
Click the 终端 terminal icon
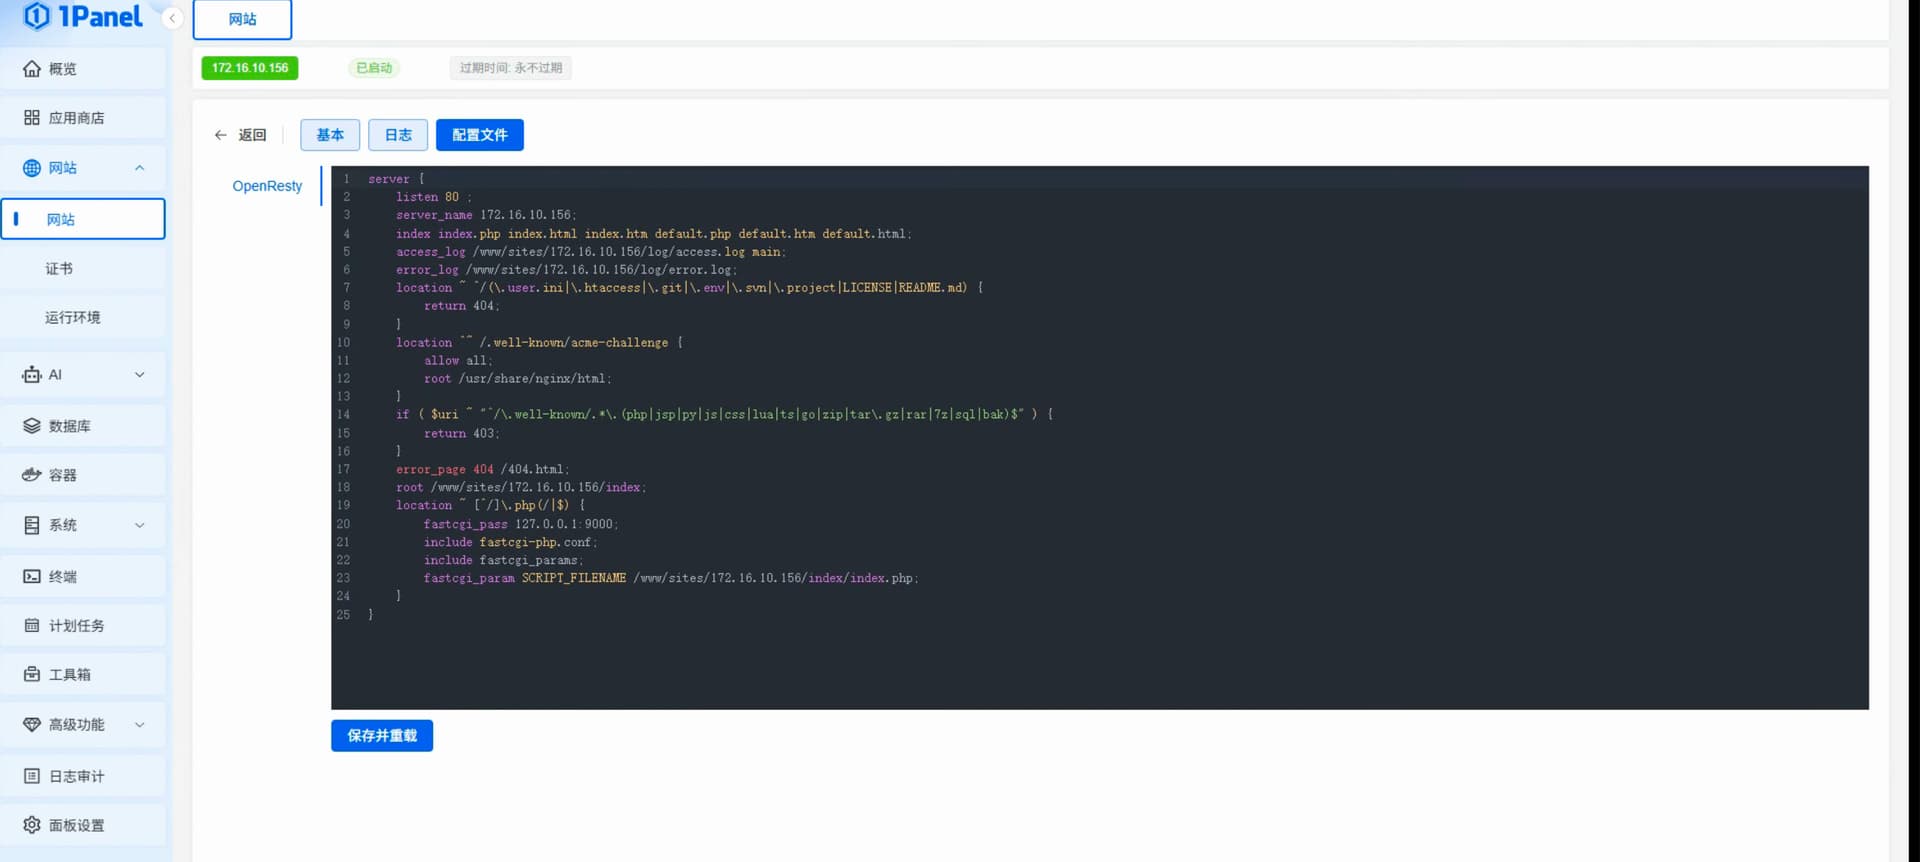tap(32, 576)
